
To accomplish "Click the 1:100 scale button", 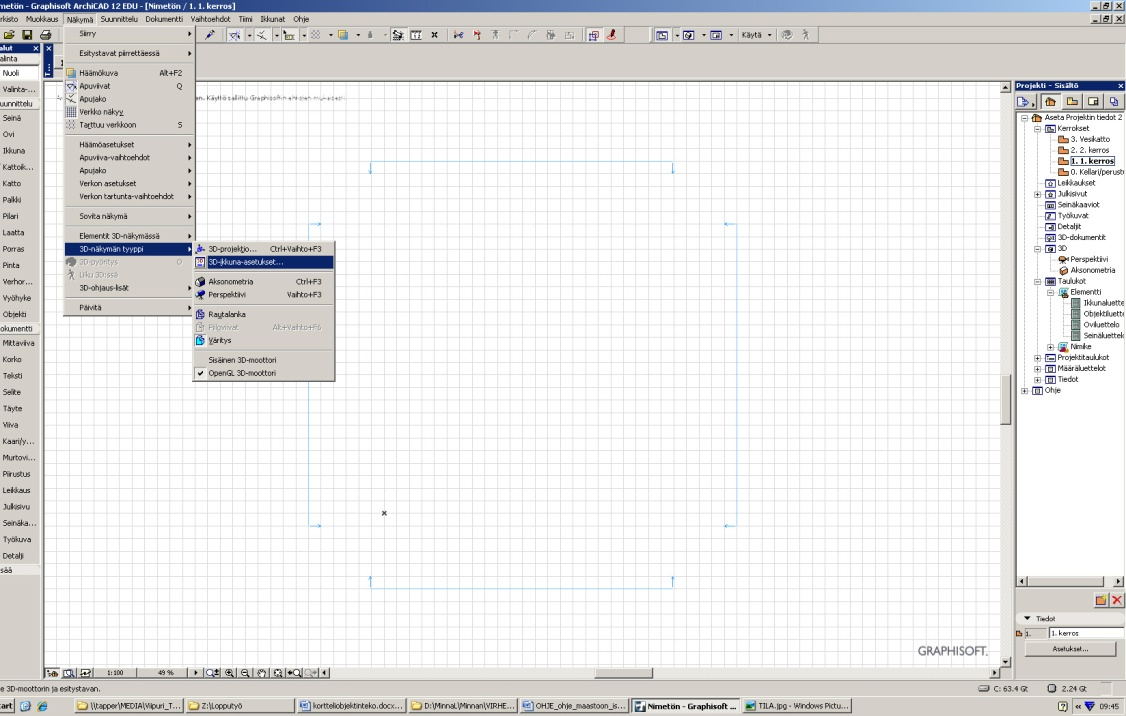I will tap(115, 673).
